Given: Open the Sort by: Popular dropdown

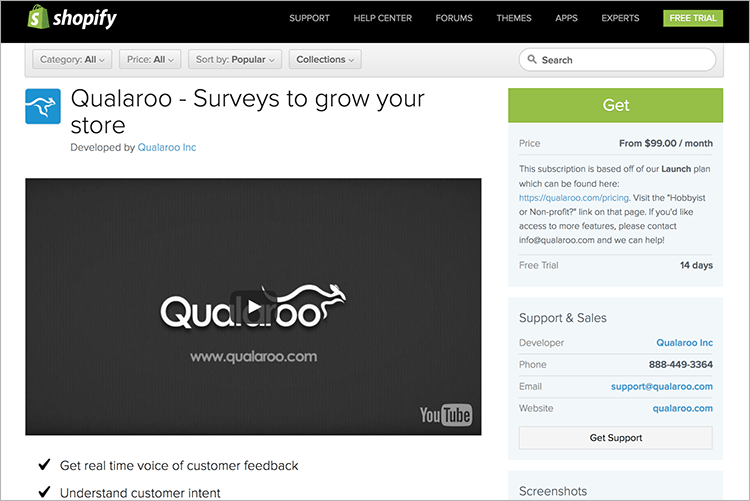Looking at the screenshot, I should (x=235, y=59).
